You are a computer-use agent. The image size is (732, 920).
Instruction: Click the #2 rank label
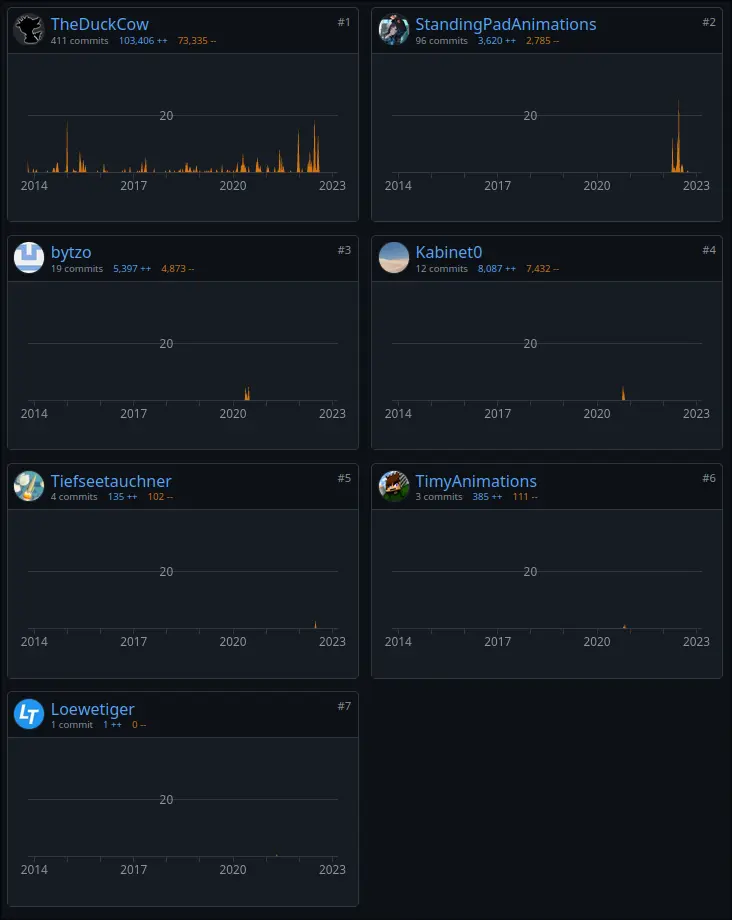[x=709, y=22]
